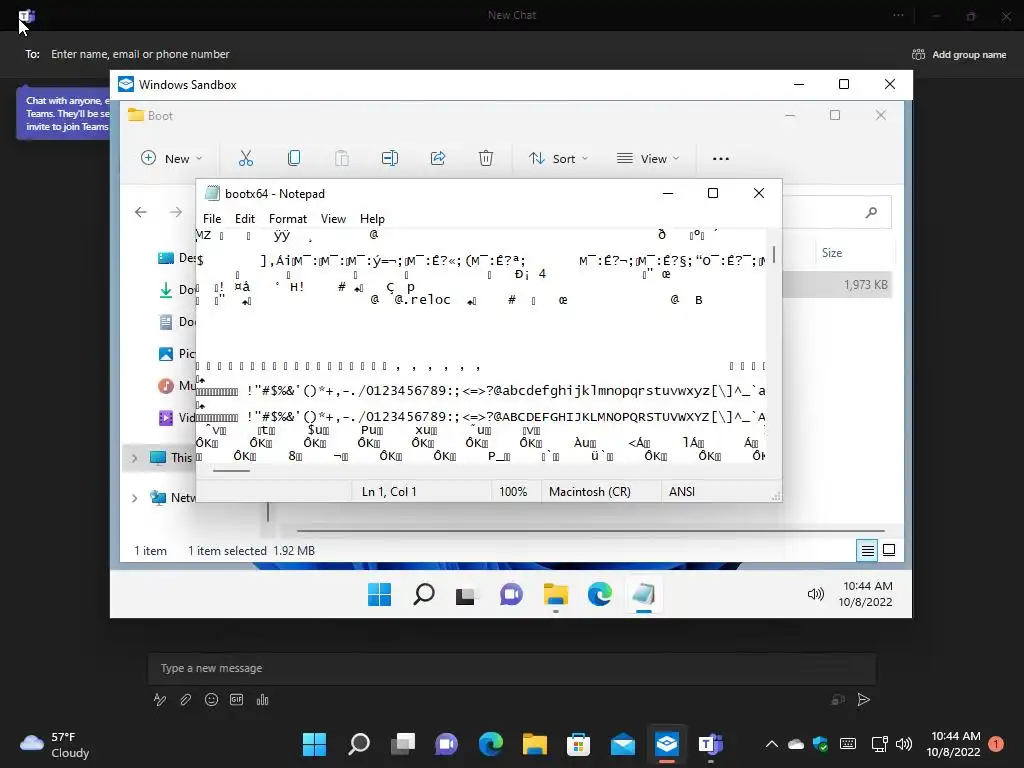Click ANSI encoding in Notepad status bar
The width and height of the screenshot is (1024, 768).
(x=682, y=492)
